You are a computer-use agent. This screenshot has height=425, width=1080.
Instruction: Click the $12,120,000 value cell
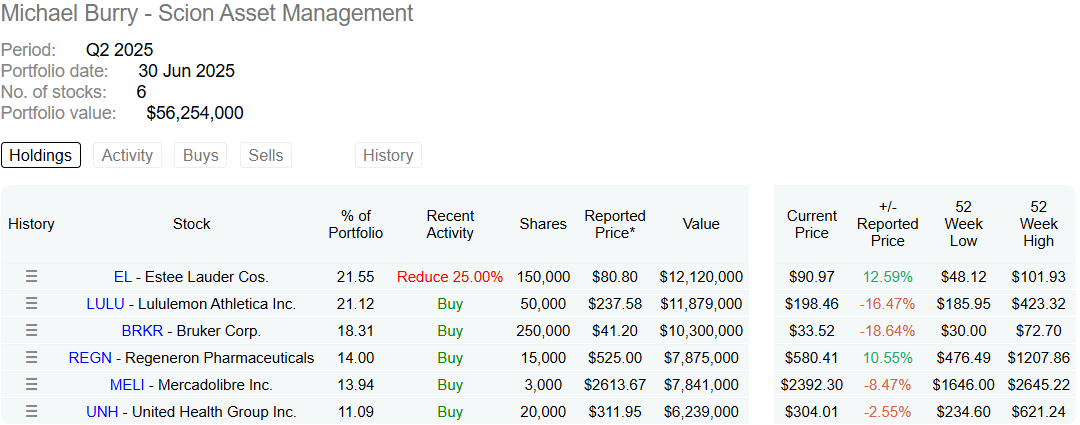click(x=701, y=277)
